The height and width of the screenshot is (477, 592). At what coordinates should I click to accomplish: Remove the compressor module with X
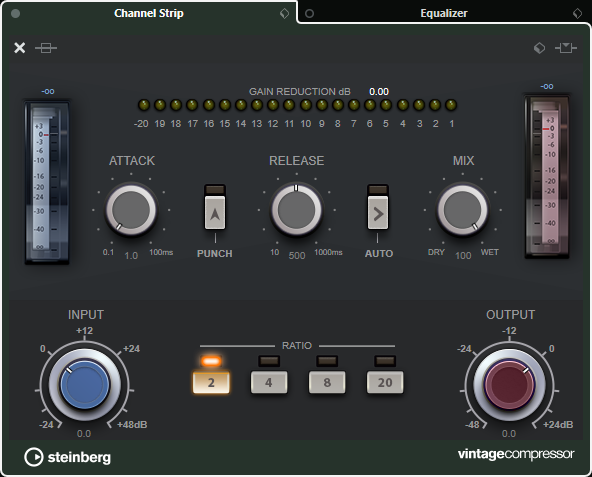[x=20, y=48]
